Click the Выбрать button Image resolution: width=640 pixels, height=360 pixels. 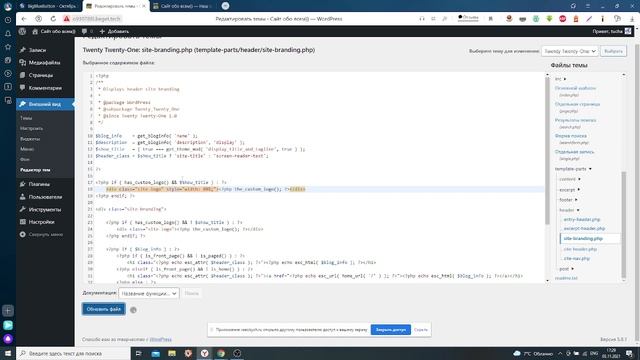click(x=613, y=51)
